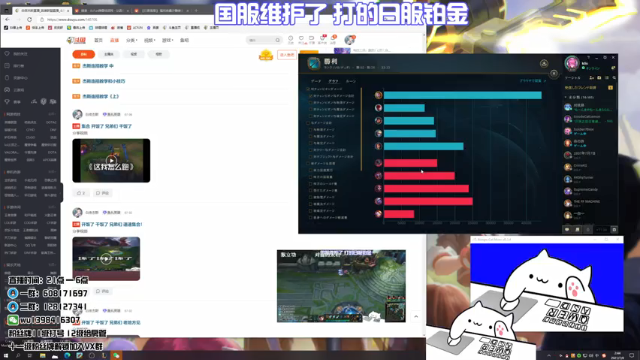640x360 pixels.
Task: Click the blue team top champion portrait in the graph
Action: (378, 95)
